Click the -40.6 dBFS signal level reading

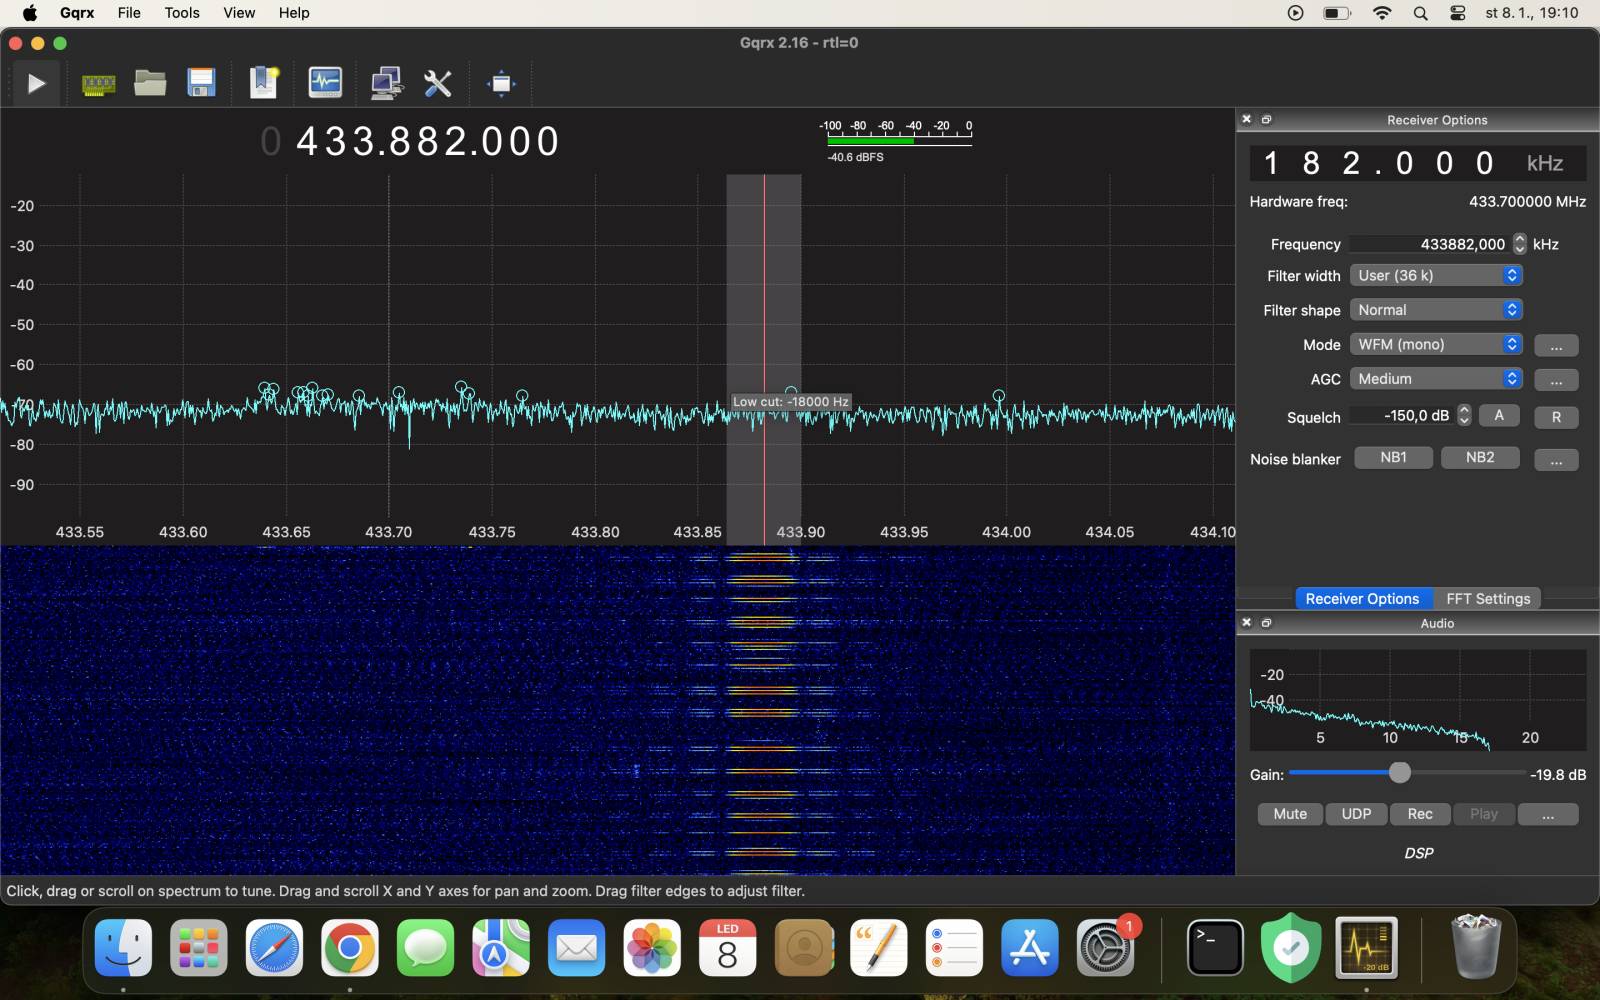pos(855,157)
